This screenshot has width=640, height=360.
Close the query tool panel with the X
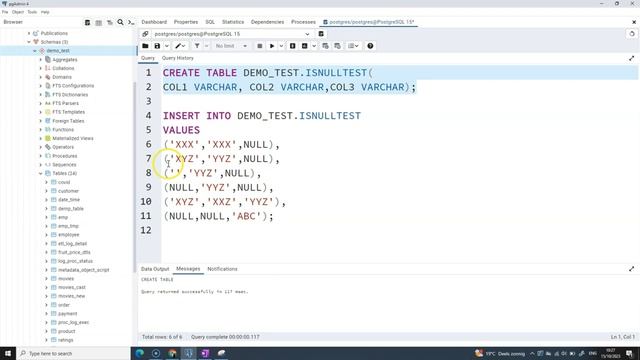(x=634, y=22)
